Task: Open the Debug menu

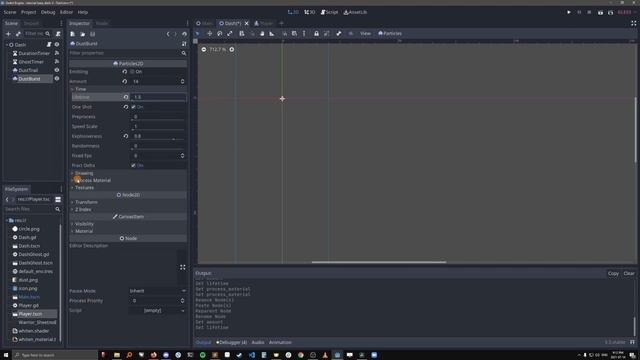Action: pos(48,12)
